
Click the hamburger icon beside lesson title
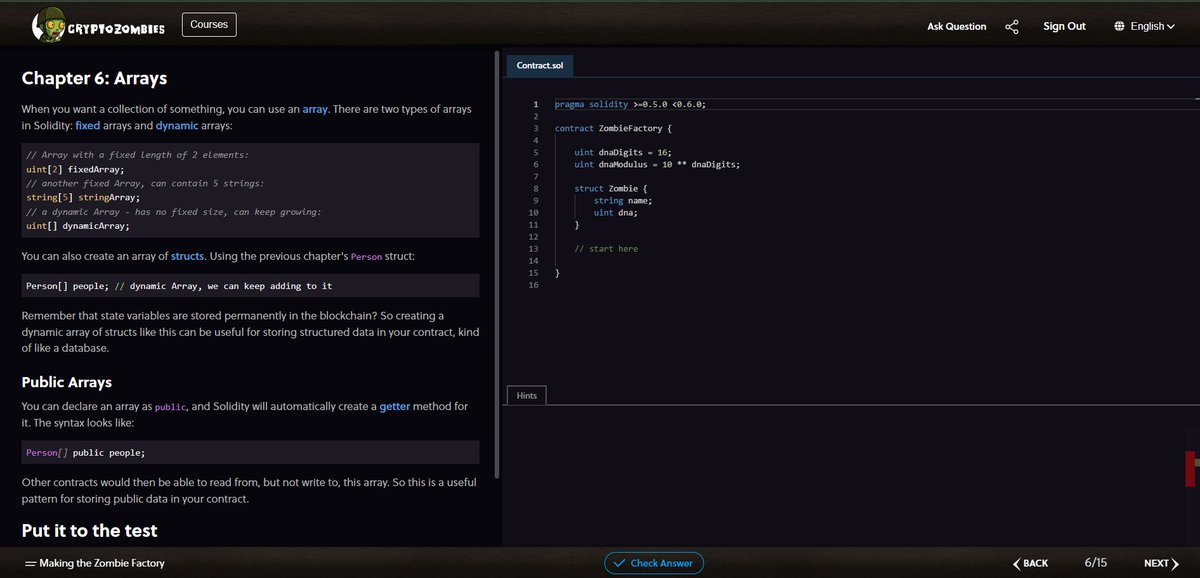click(30, 563)
